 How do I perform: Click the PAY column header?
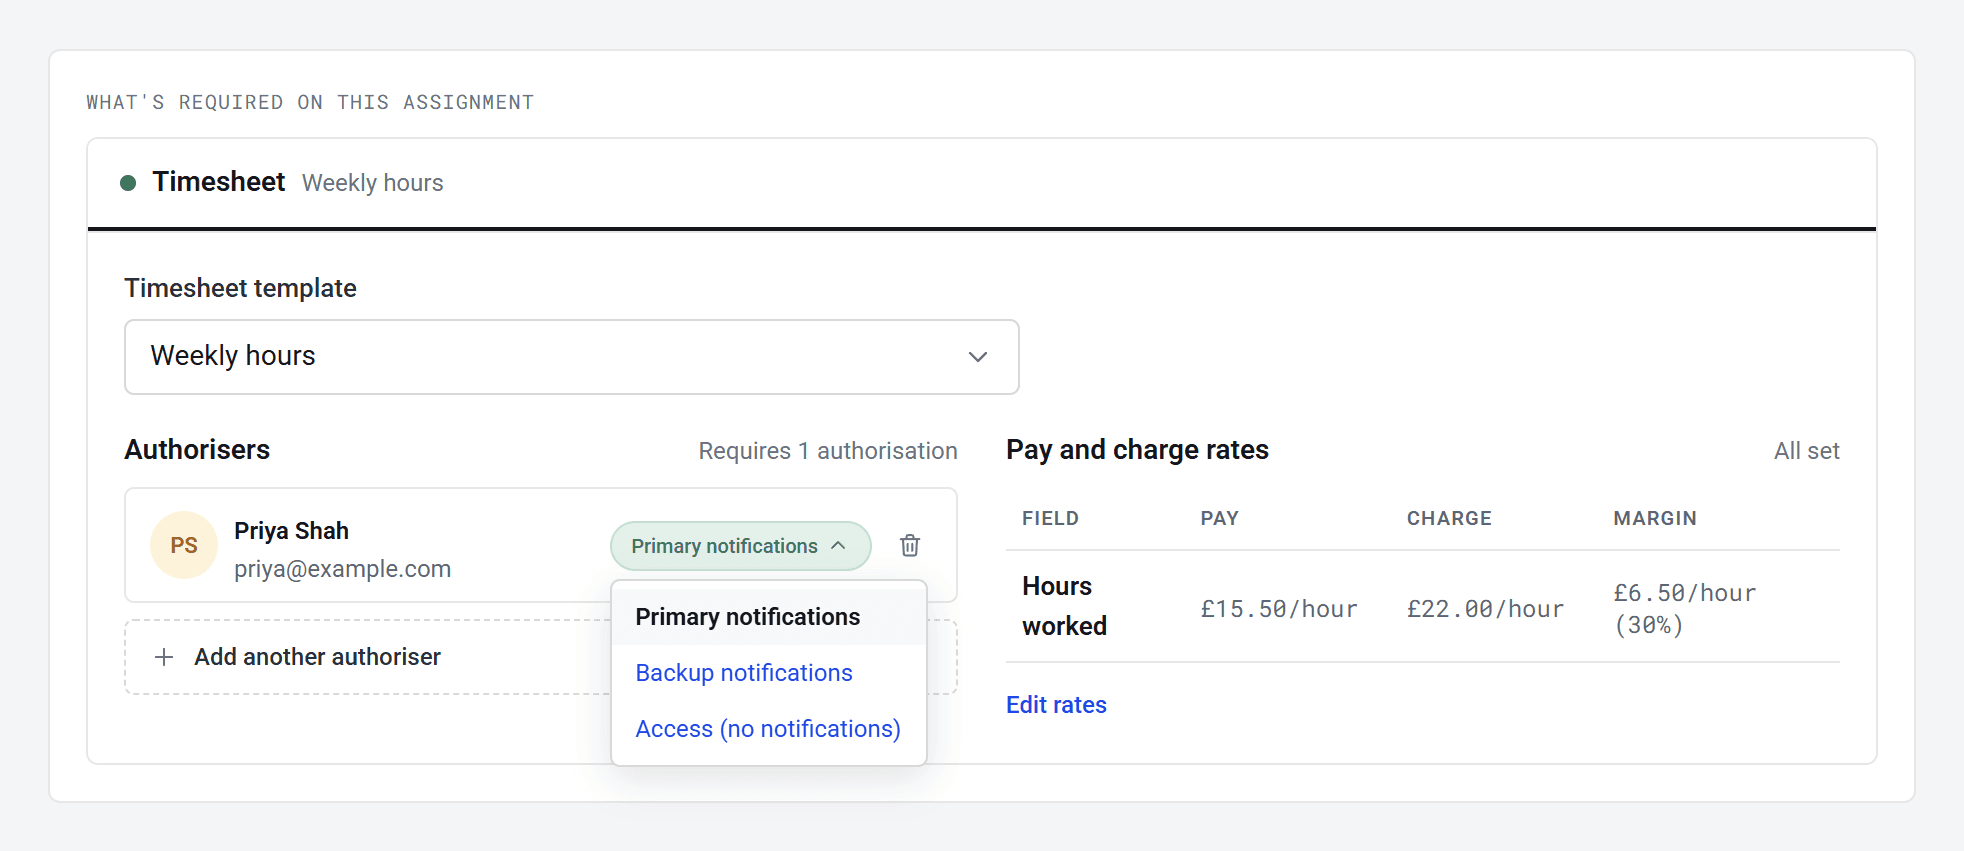tap(1219, 518)
